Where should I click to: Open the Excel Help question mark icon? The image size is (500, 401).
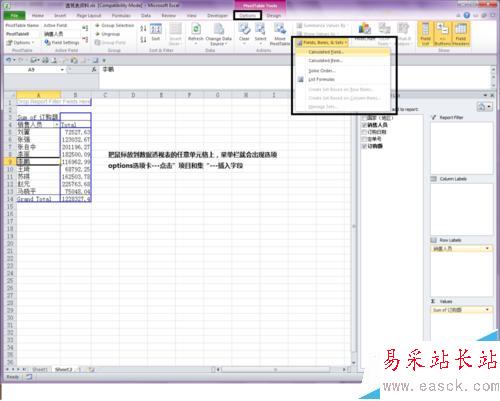pos(467,15)
